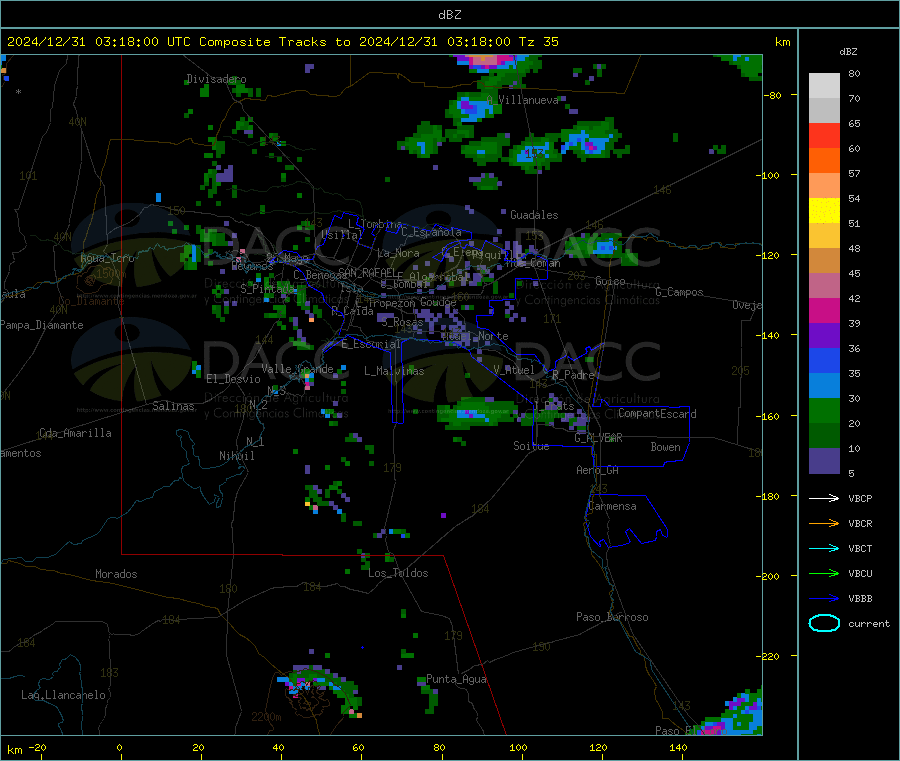Click the 'Paso_Barroso' map label
This screenshot has height=761, width=900.
pos(612,617)
